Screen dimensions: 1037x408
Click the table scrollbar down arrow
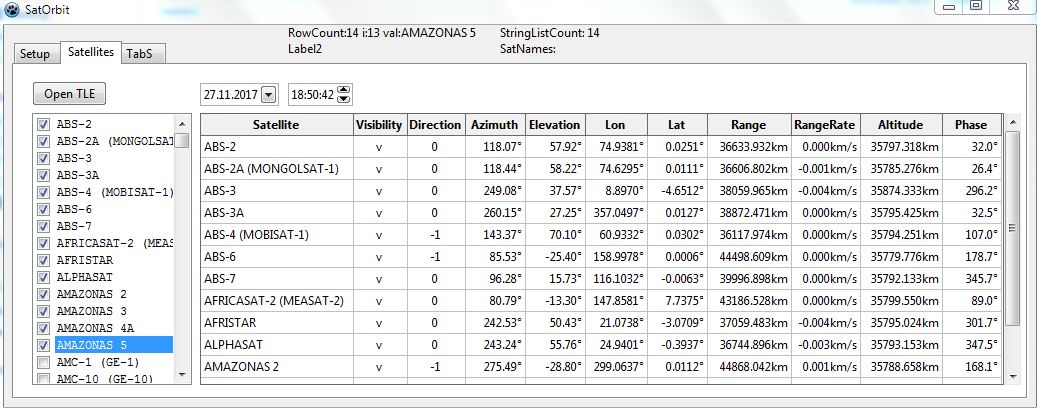pyautogui.click(x=1011, y=375)
